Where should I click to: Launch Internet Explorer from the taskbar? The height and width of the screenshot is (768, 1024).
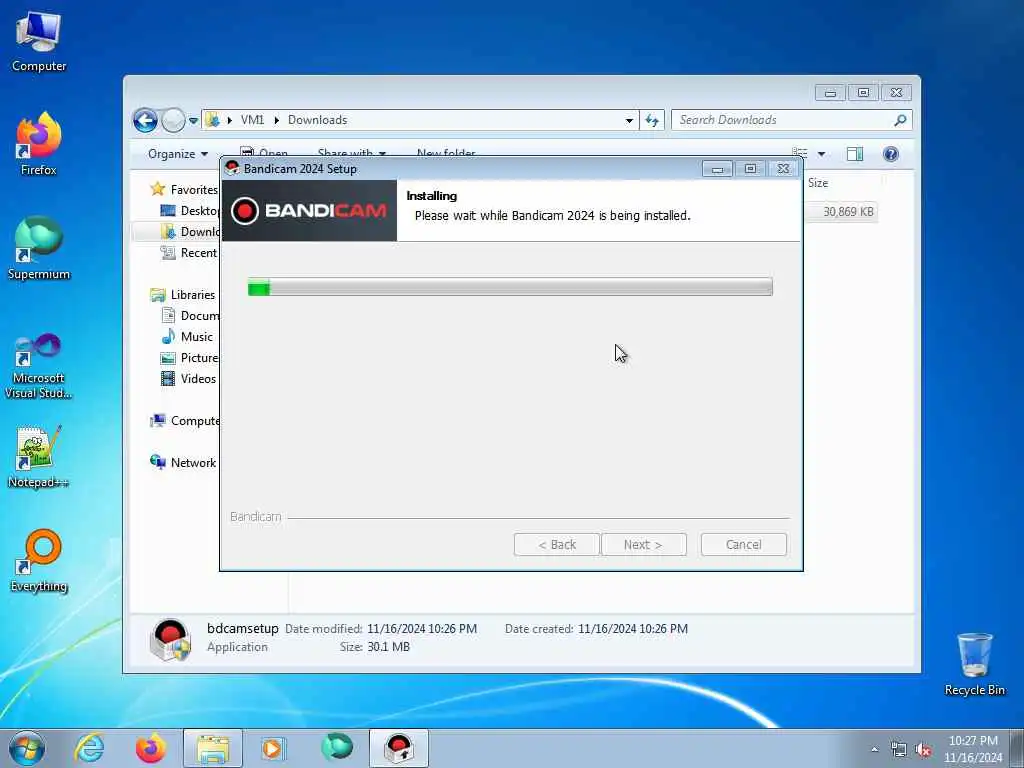point(89,748)
